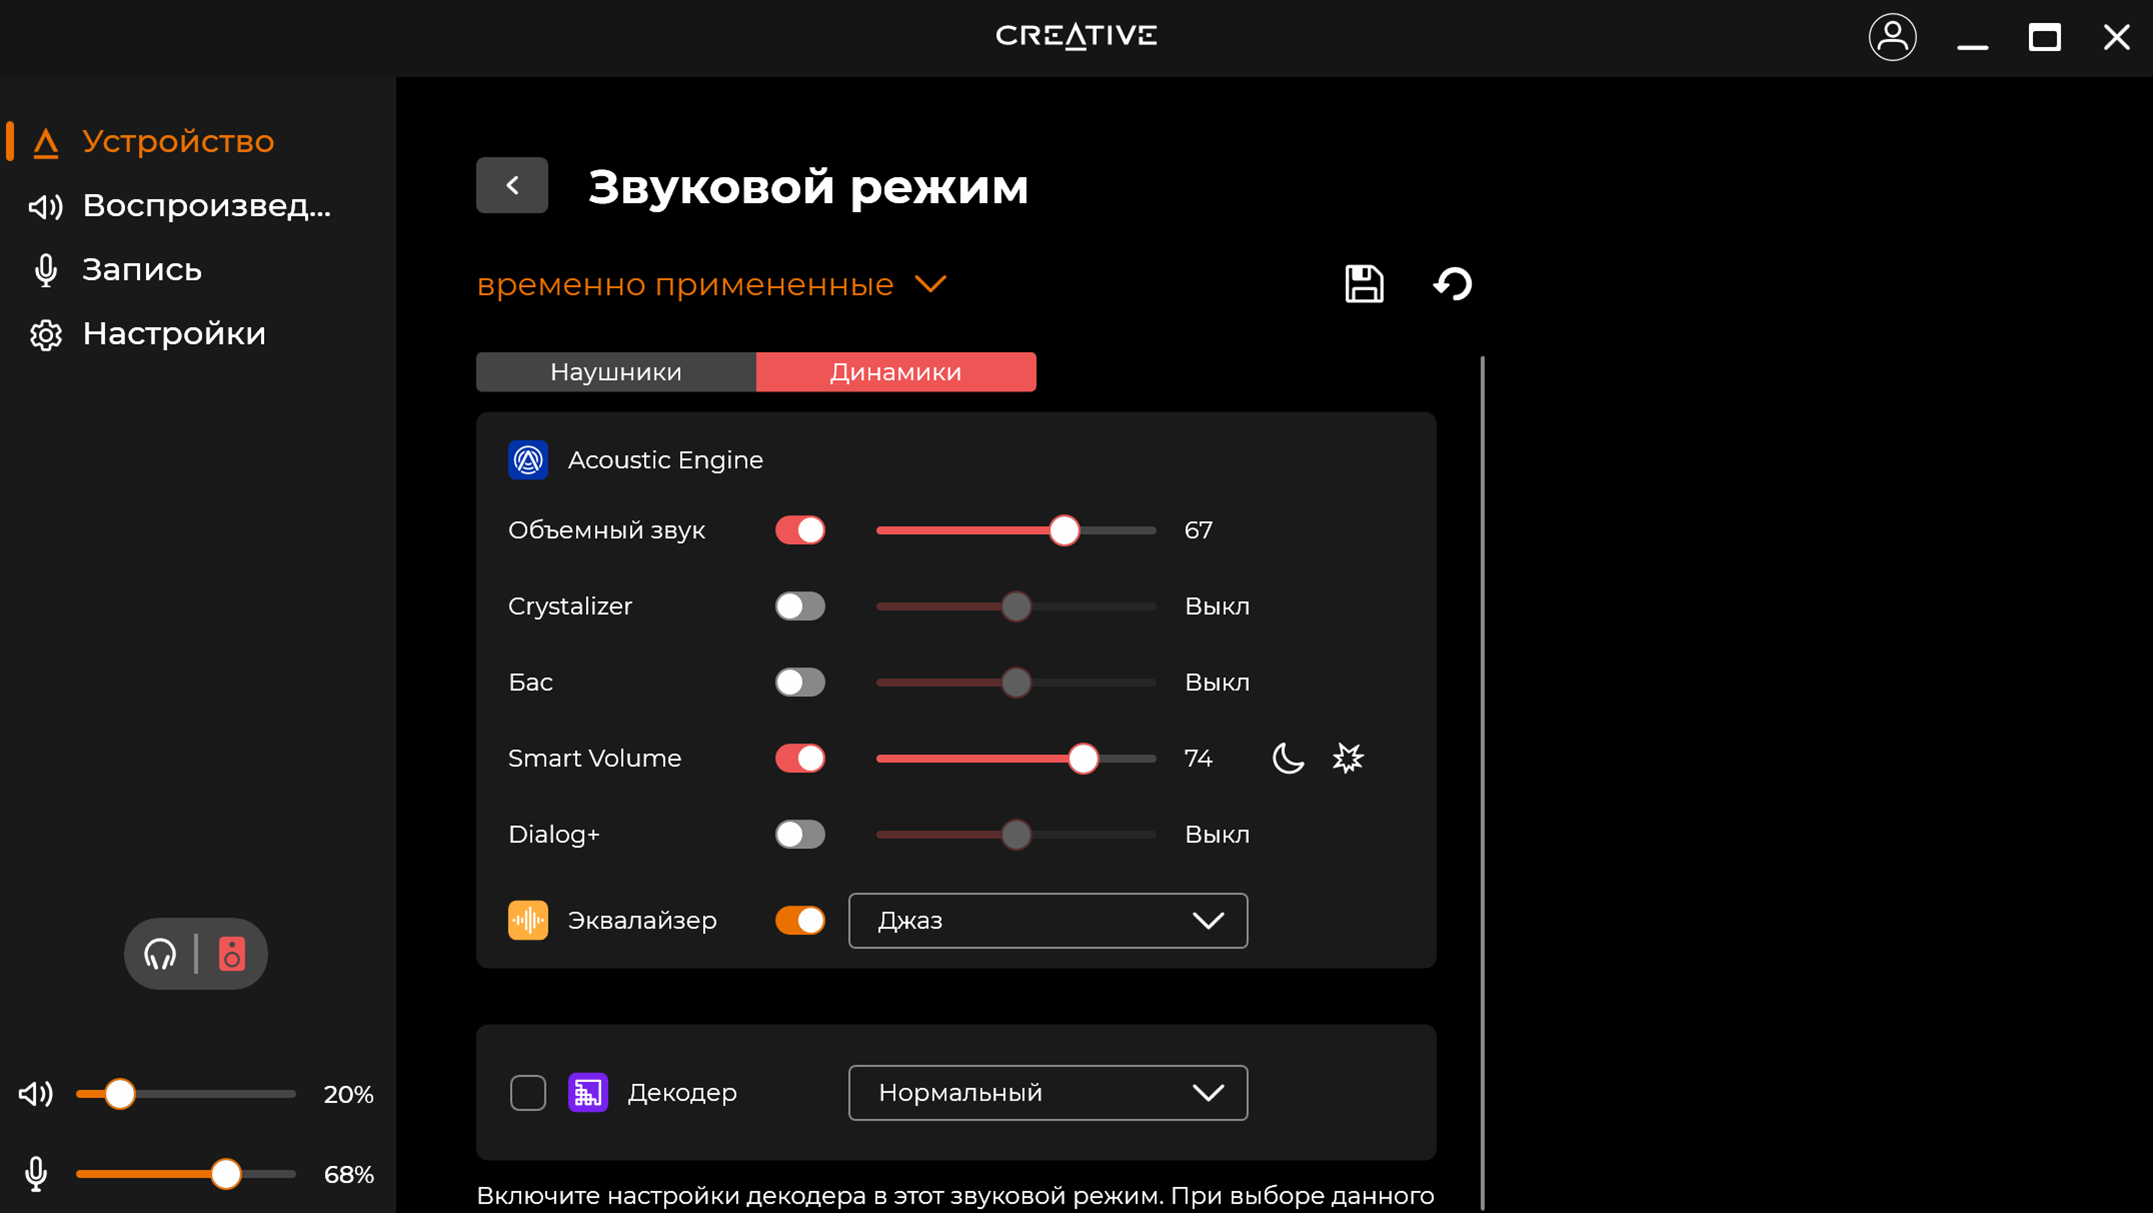
Task: Switch output to headphones icon
Action: coord(160,954)
